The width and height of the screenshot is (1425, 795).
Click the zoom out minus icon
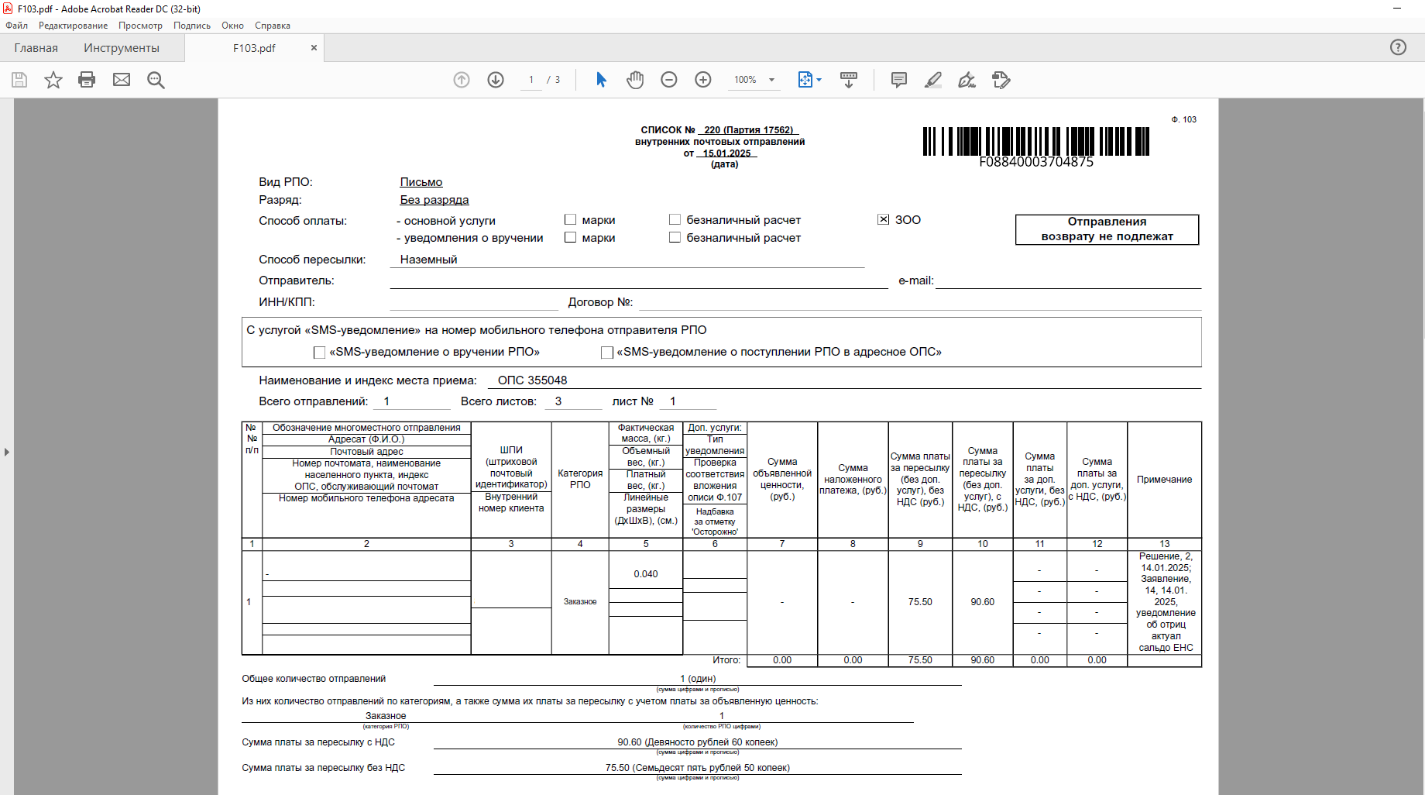click(669, 80)
